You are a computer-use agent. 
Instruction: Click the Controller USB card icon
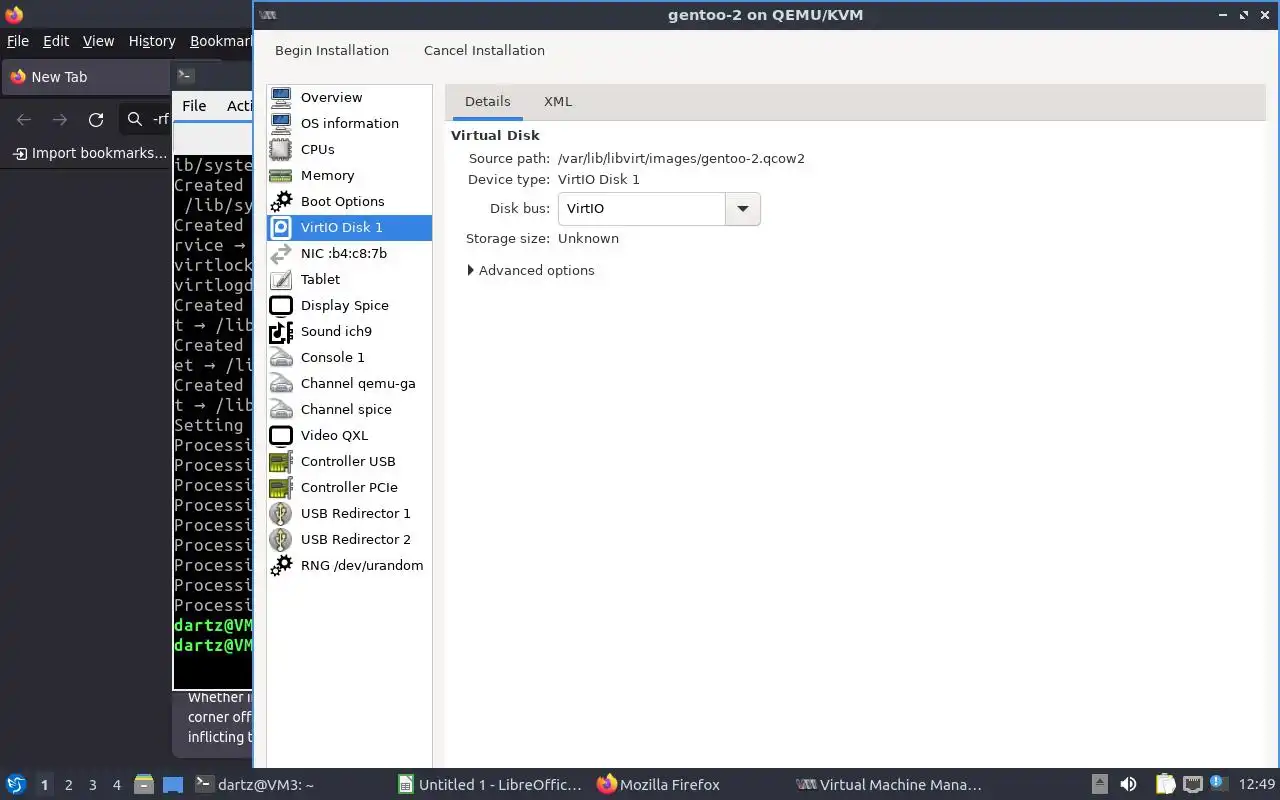point(281,461)
